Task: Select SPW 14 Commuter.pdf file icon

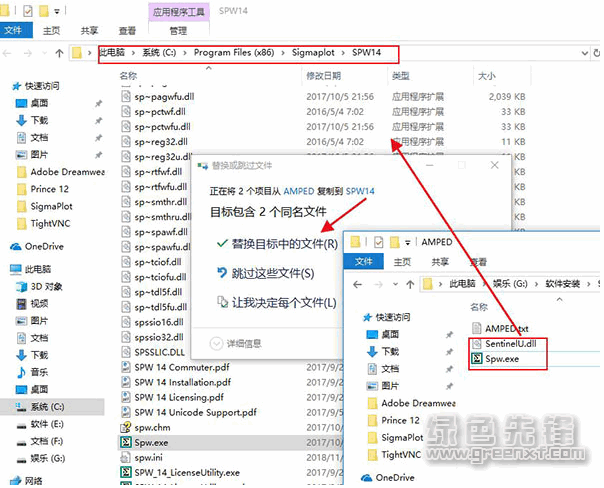Action: coord(126,367)
